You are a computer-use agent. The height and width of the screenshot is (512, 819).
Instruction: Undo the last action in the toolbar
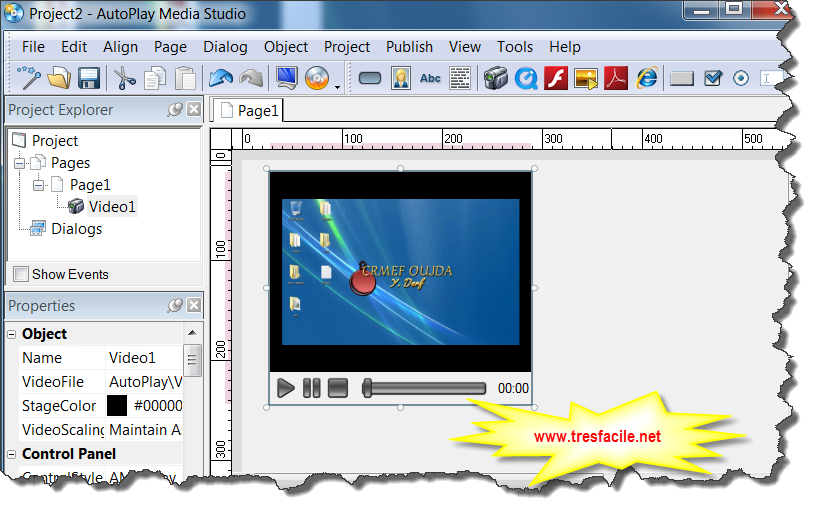coord(220,78)
